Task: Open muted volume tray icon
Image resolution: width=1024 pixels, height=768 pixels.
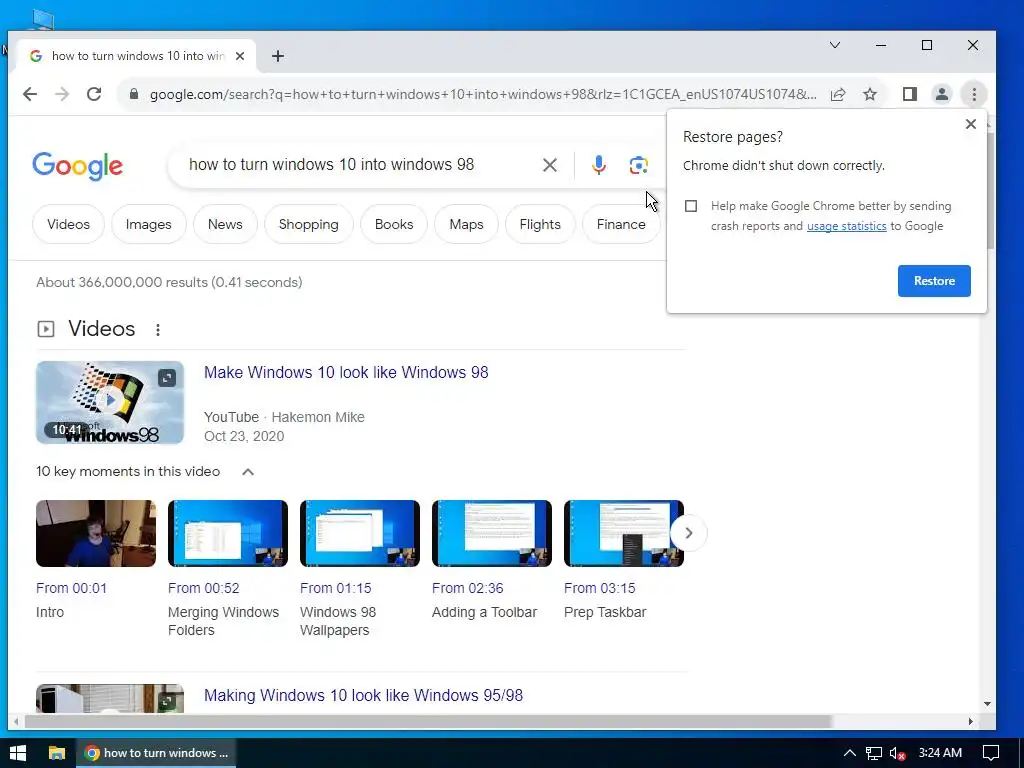Action: click(898, 753)
